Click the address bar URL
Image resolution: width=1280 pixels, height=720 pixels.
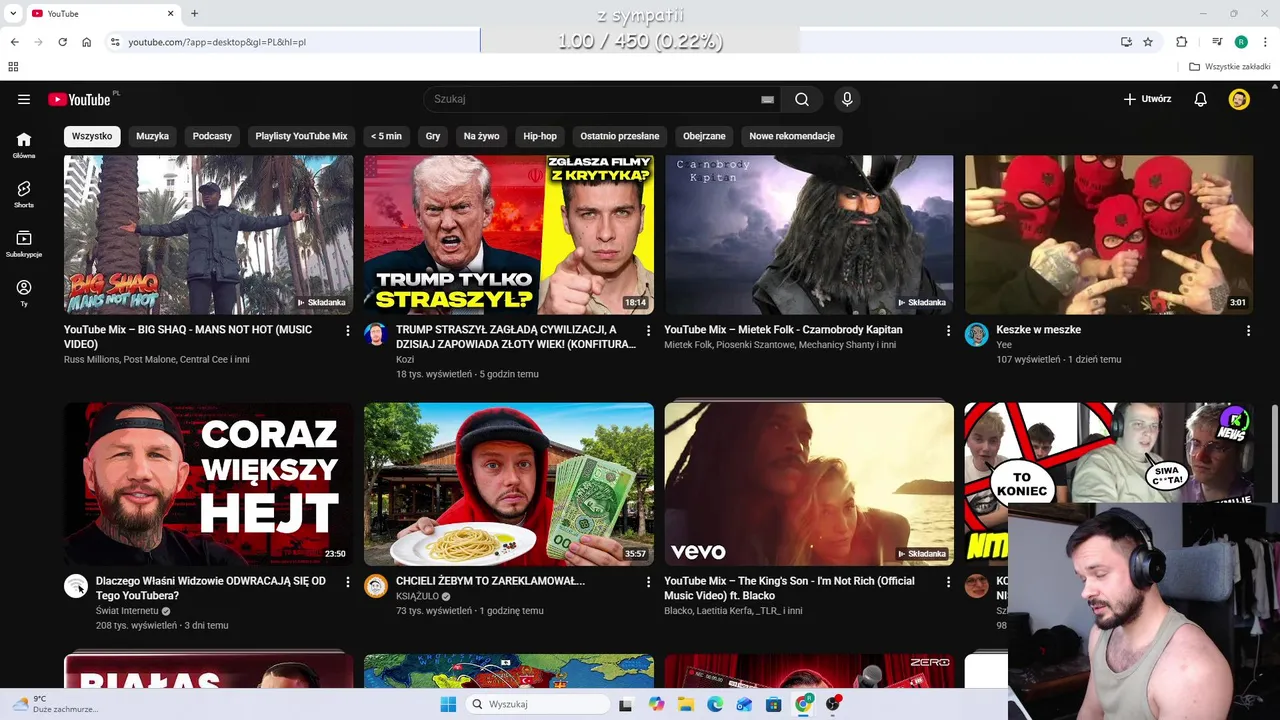pos(217,42)
